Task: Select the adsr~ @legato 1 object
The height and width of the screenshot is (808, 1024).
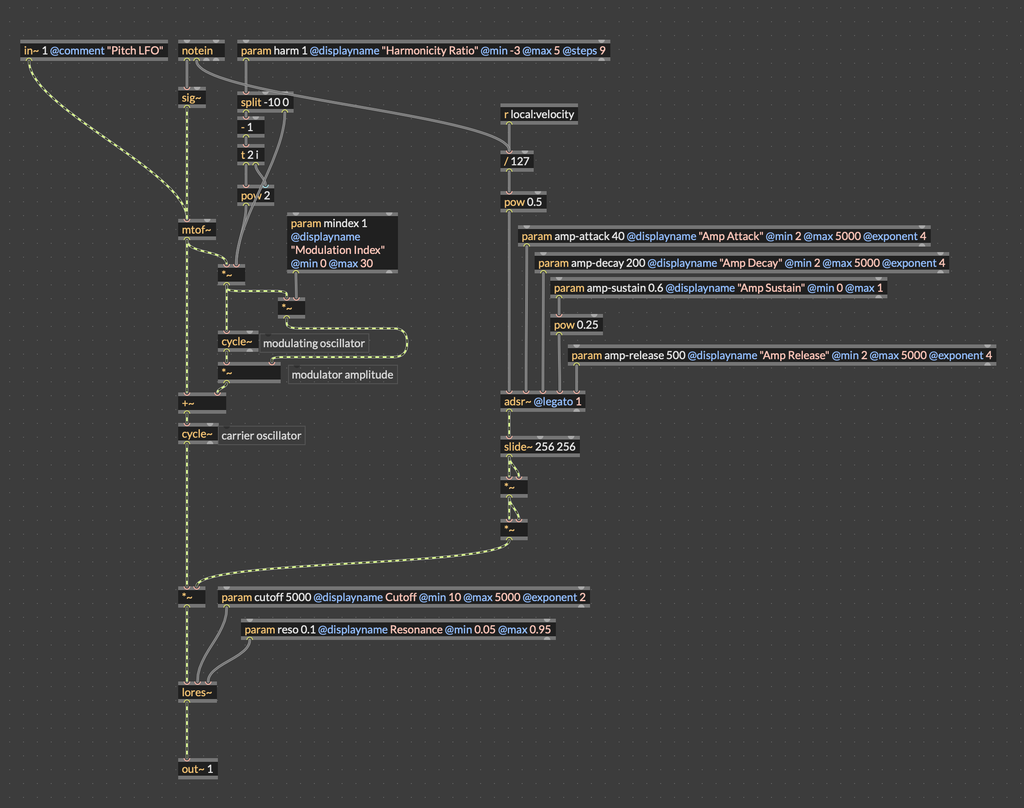Action: [x=543, y=402]
